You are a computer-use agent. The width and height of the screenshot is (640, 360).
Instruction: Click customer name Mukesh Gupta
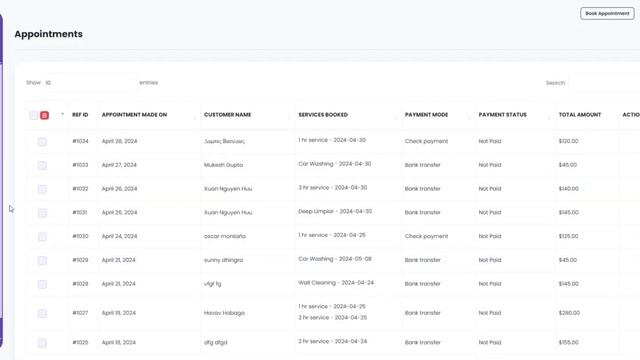(223, 165)
